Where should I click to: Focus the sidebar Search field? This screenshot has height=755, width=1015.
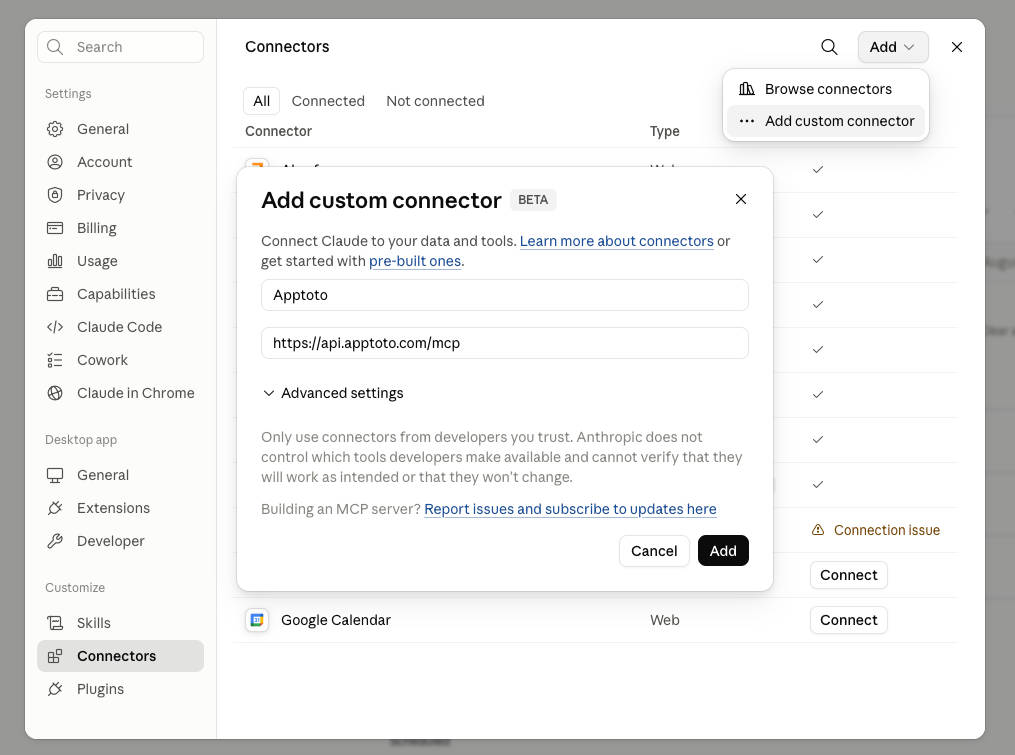pyautogui.click(x=120, y=47)
